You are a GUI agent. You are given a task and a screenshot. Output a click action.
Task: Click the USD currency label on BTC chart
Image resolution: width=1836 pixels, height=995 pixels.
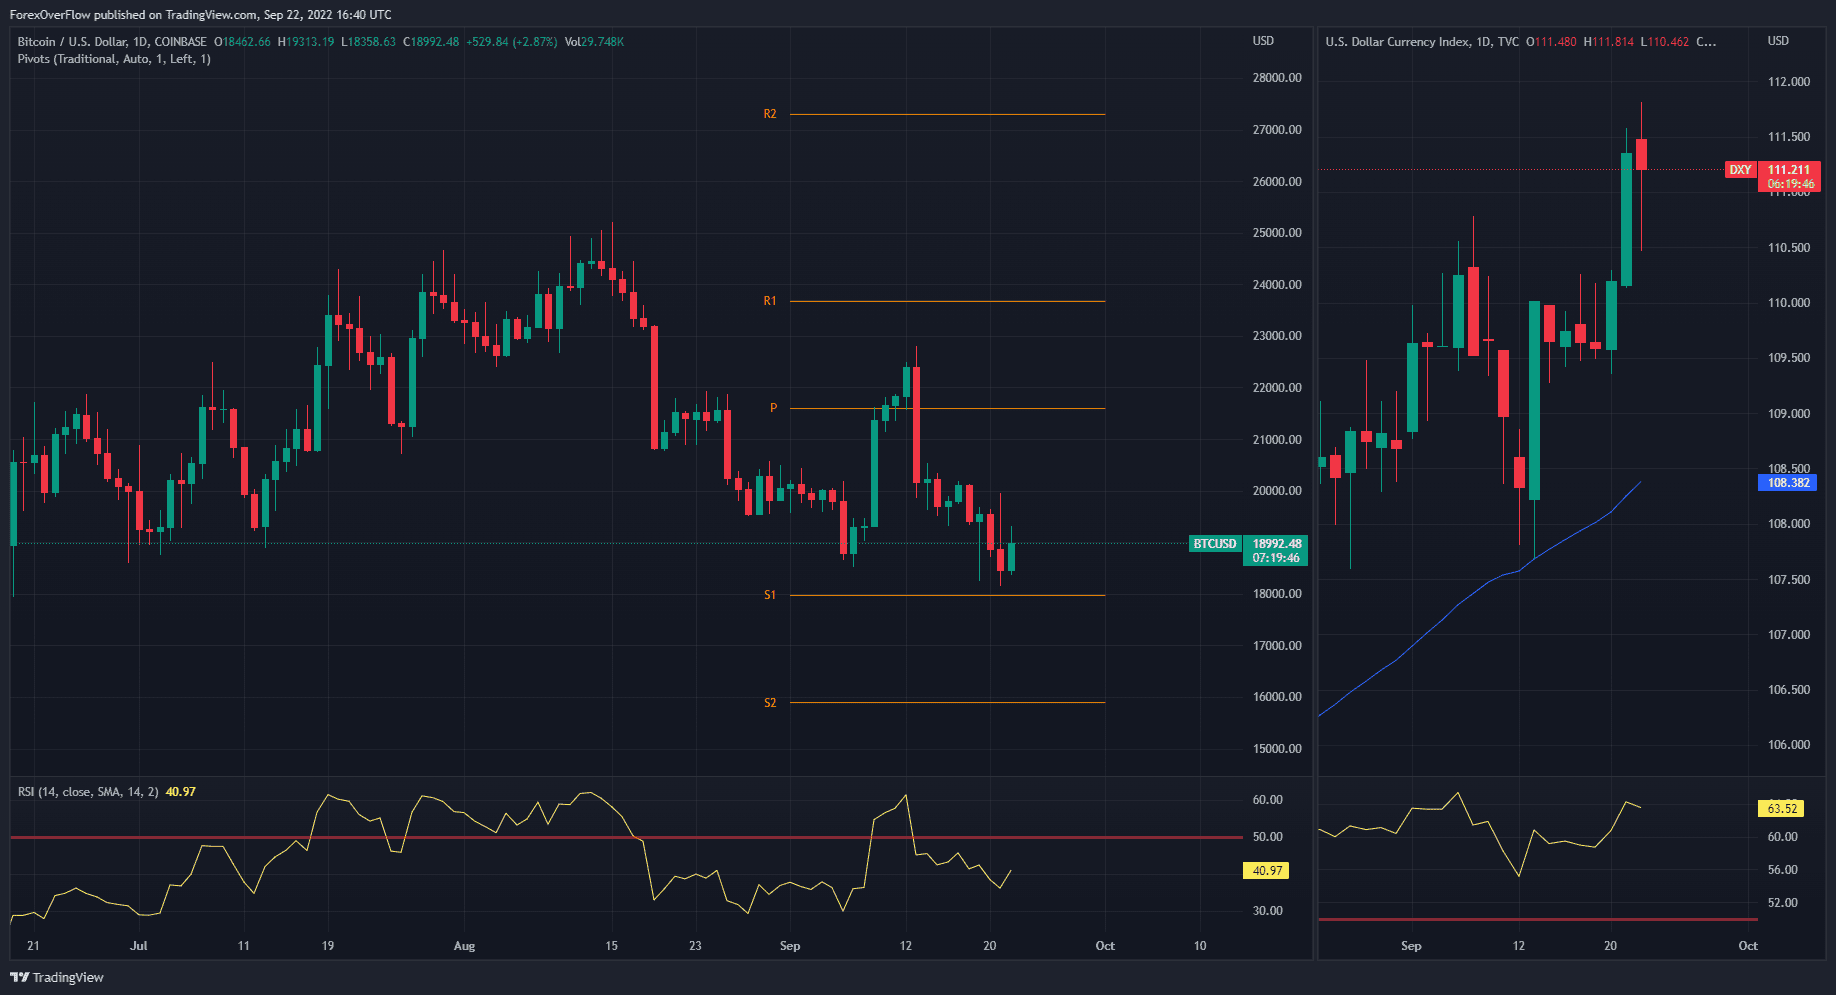pos(1264,41)
